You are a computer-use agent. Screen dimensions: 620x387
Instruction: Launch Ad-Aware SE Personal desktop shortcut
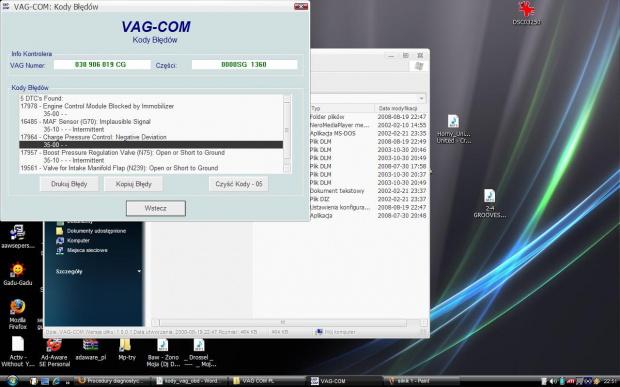(x=55, y=353)
